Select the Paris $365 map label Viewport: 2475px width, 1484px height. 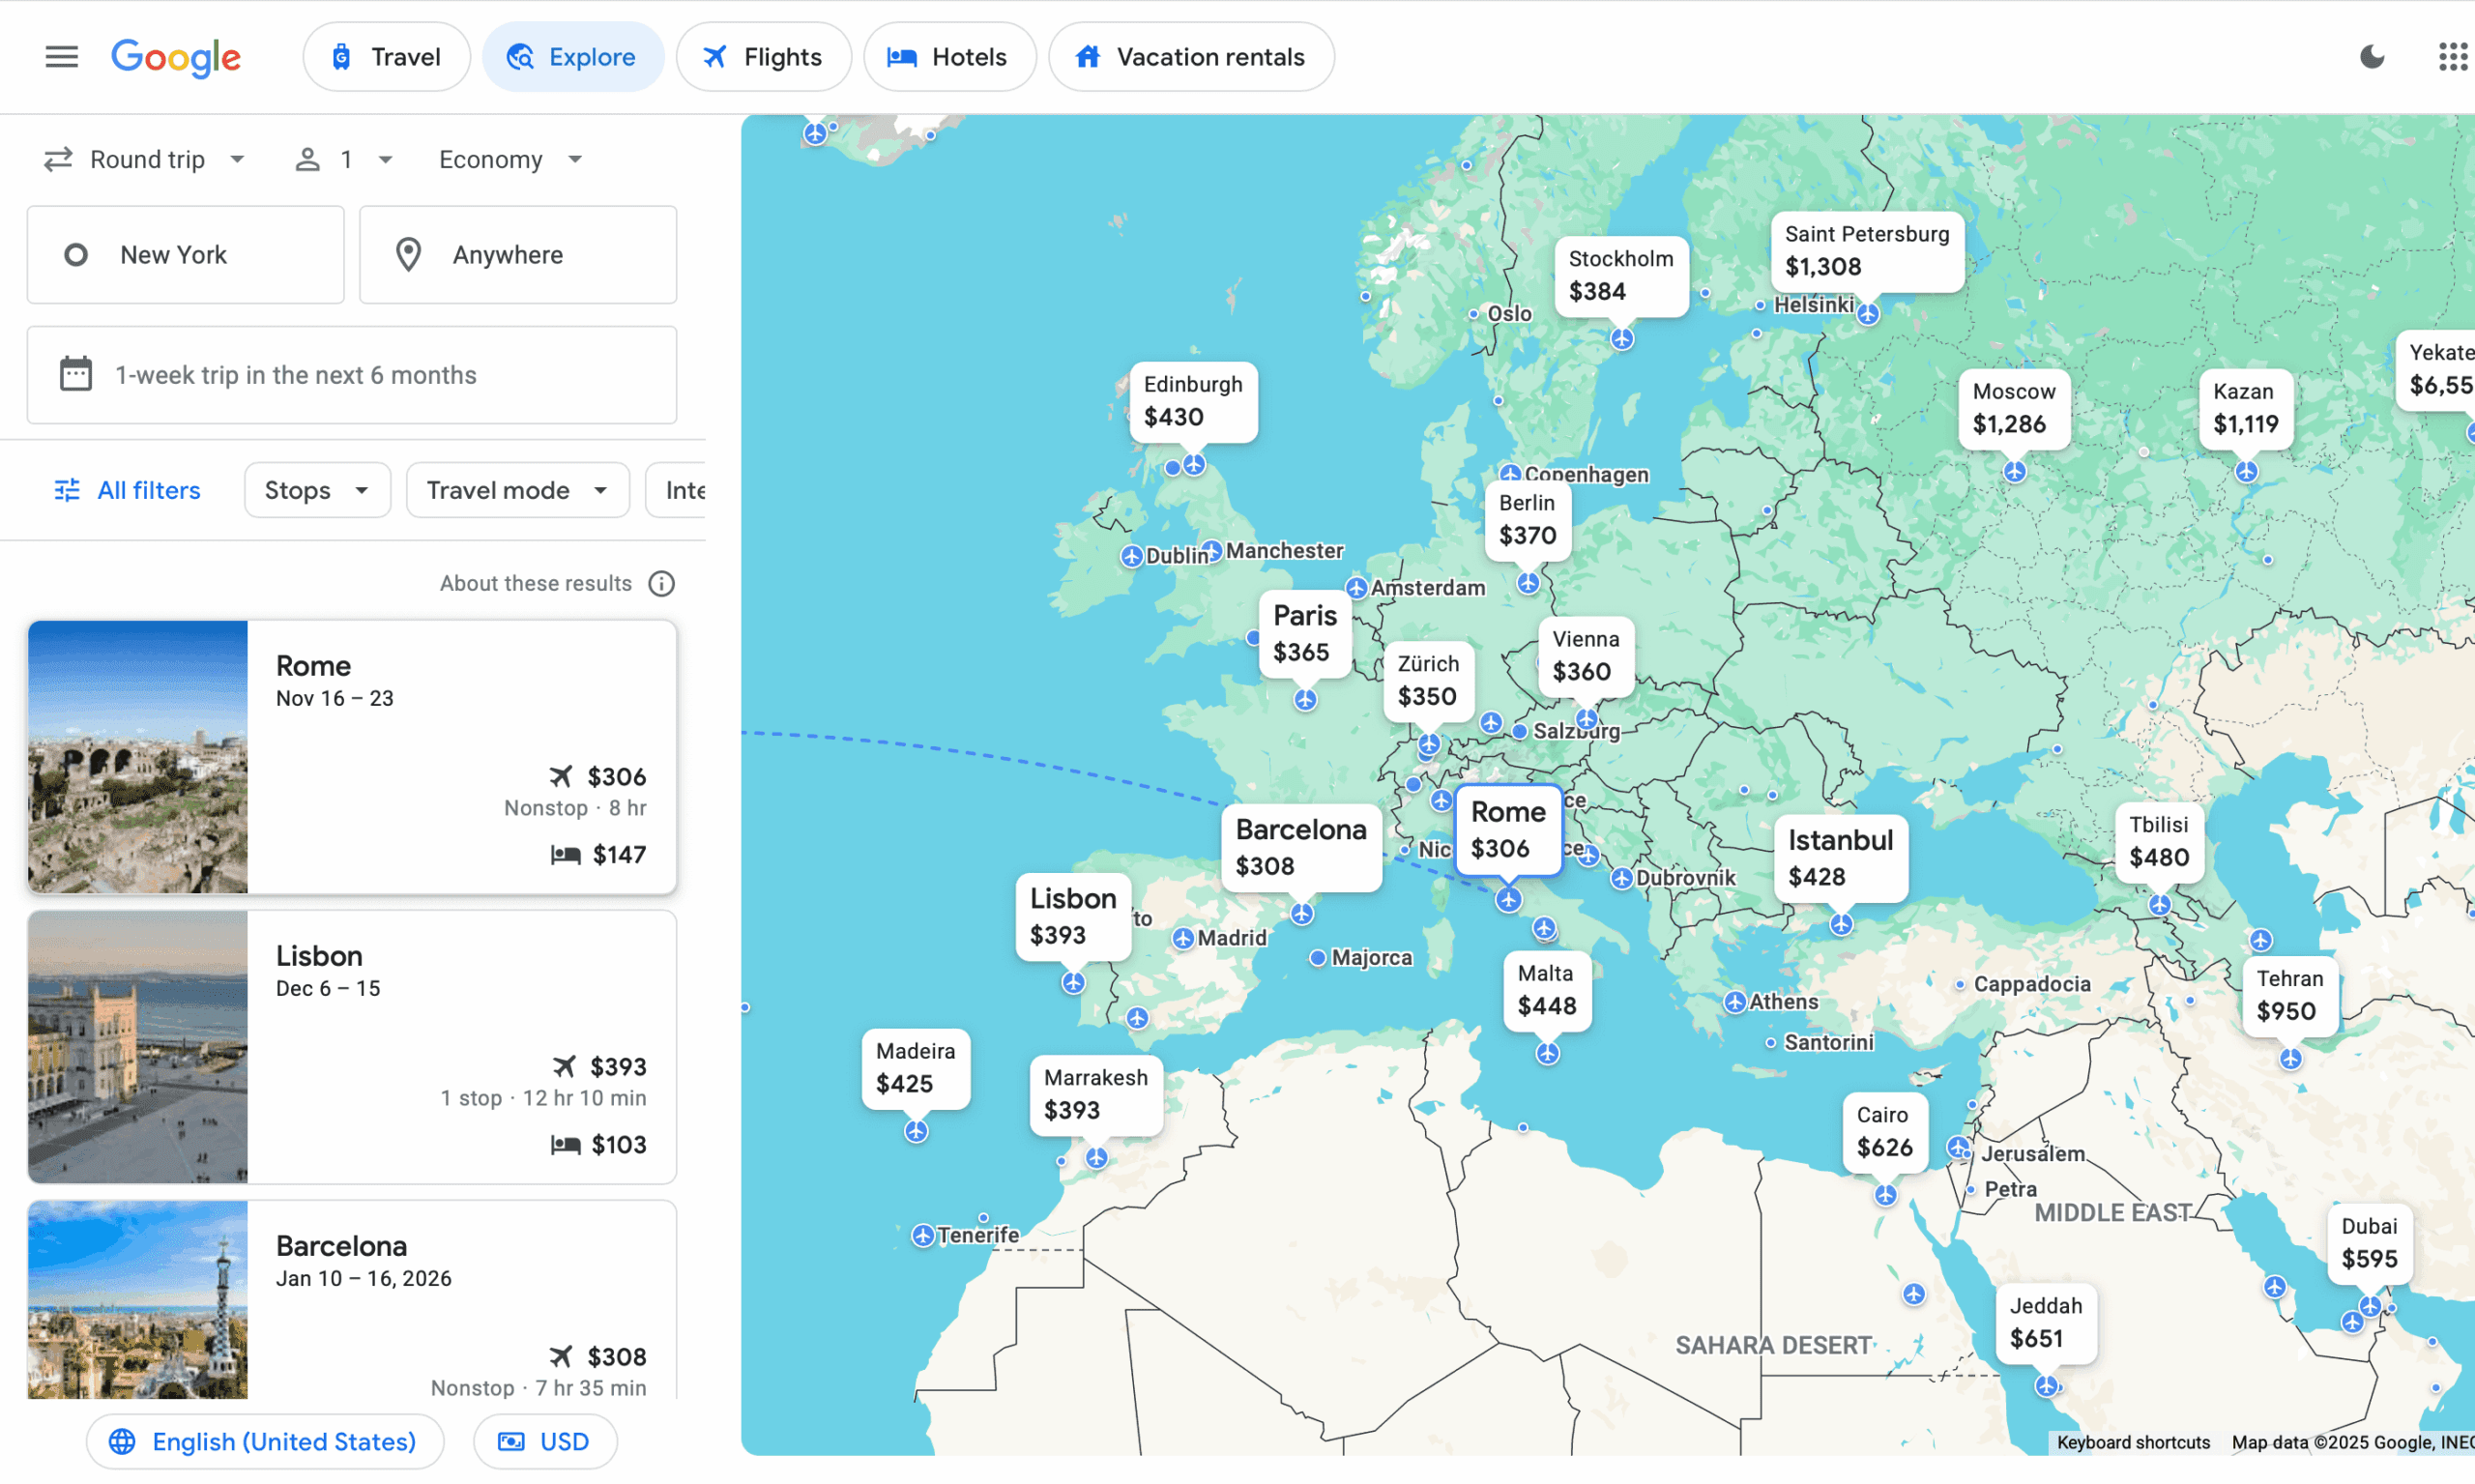point(1305,634)
